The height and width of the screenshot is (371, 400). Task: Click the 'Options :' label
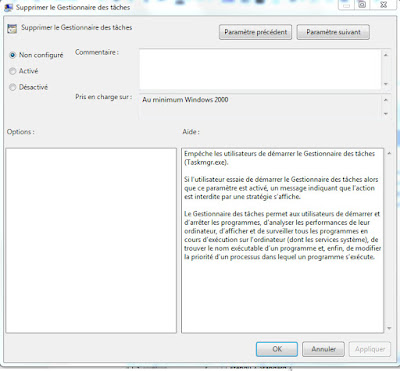pyautogui.click(x=21, y=132)
